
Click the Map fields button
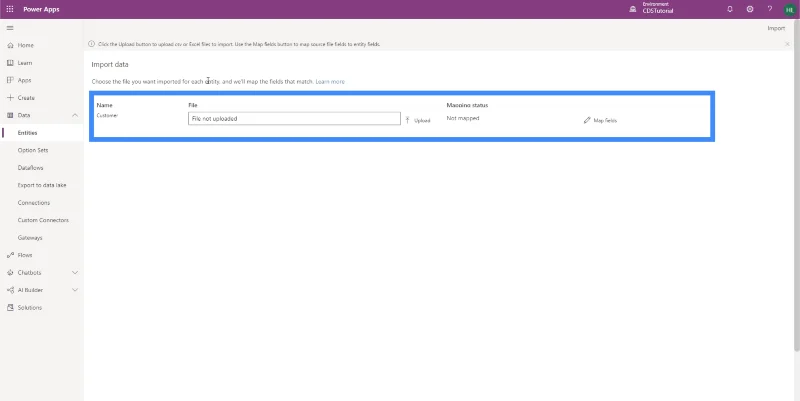[x=600, y=120]
